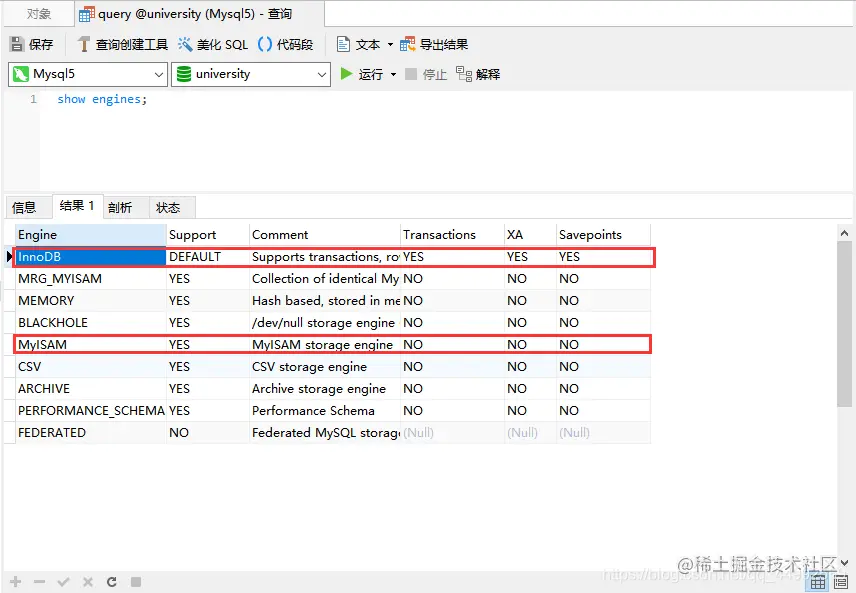
Task: Click (Null) Transactions cell in FEDERATED row
Action: (x=452, y=433)
